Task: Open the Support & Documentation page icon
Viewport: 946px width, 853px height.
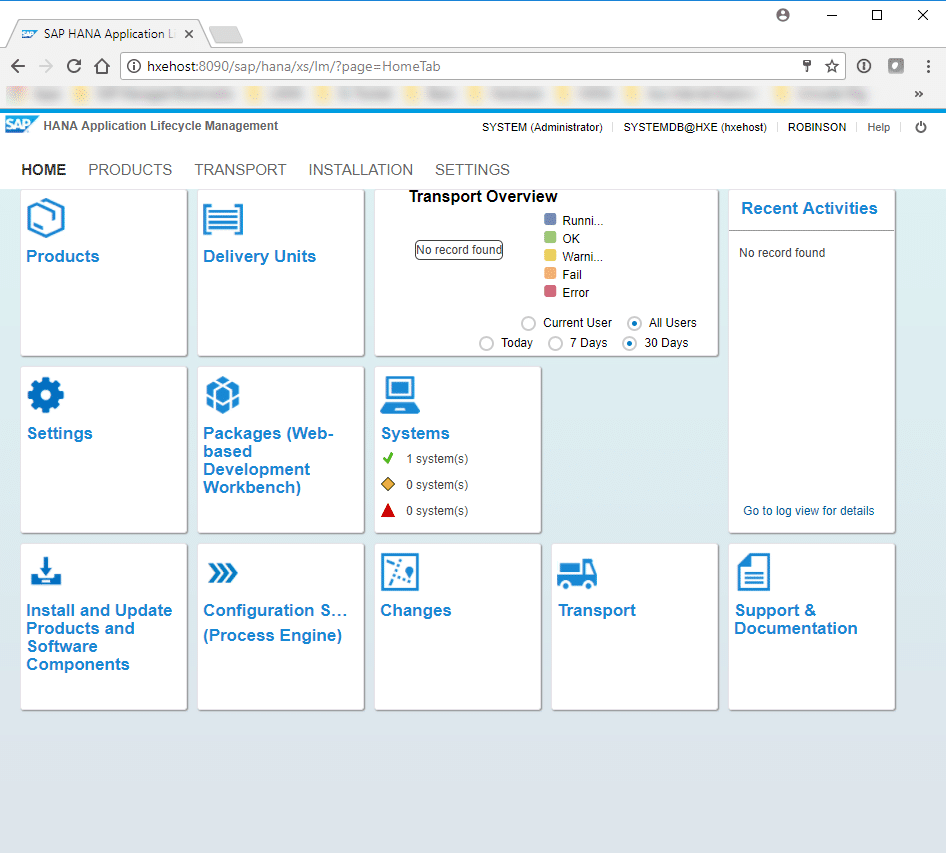Action: (x=753, y=572)
